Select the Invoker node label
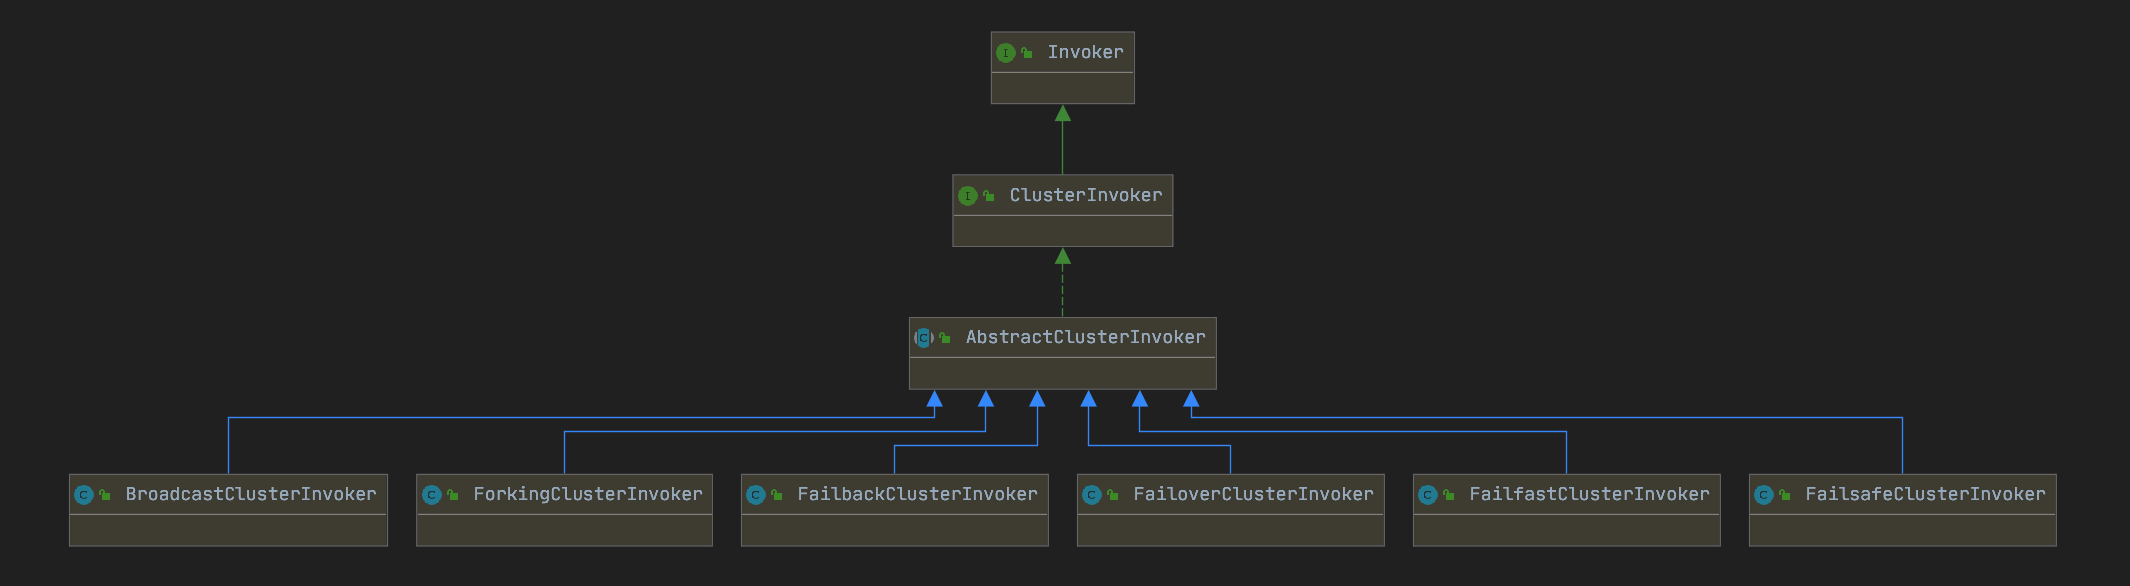 1085,52
